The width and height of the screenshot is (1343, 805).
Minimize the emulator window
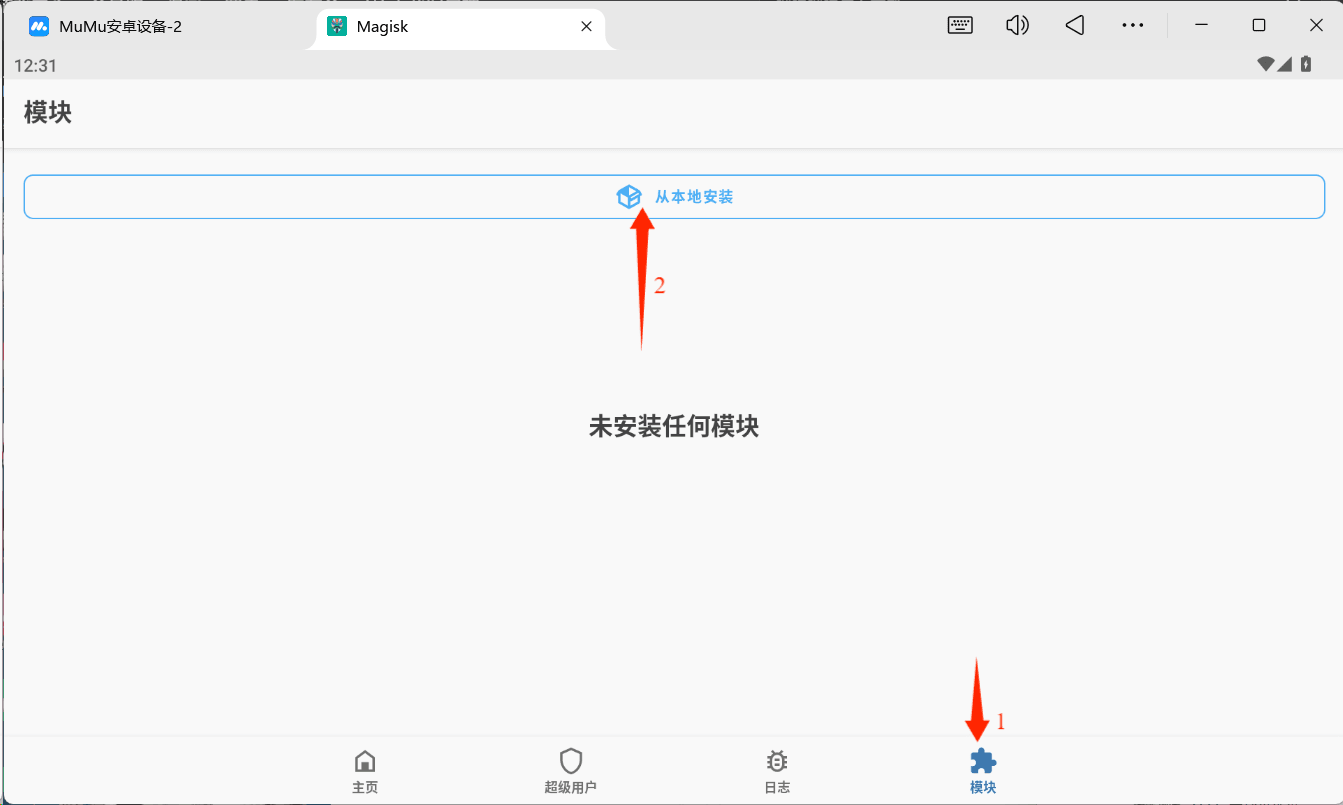(1202, 26)
